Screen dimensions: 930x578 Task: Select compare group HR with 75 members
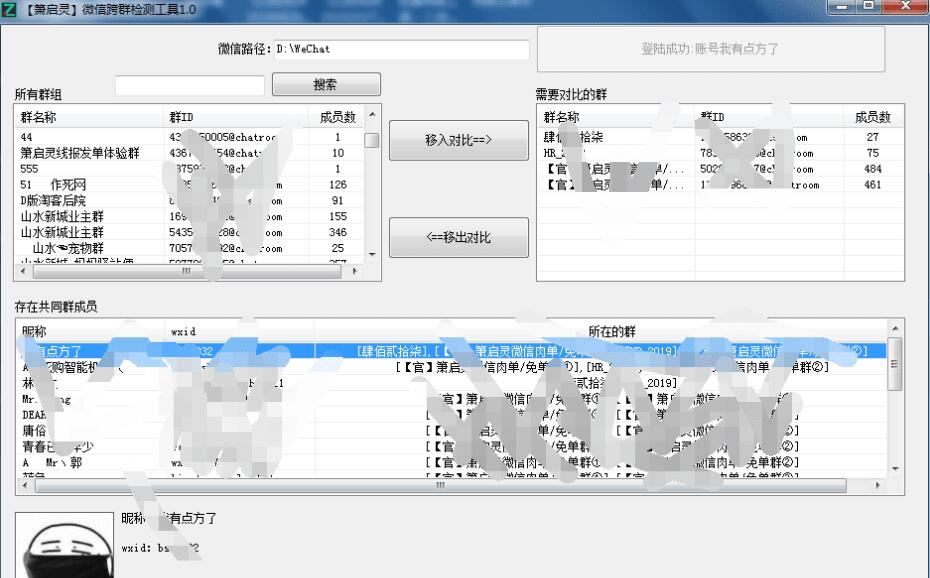pos(720,153)
